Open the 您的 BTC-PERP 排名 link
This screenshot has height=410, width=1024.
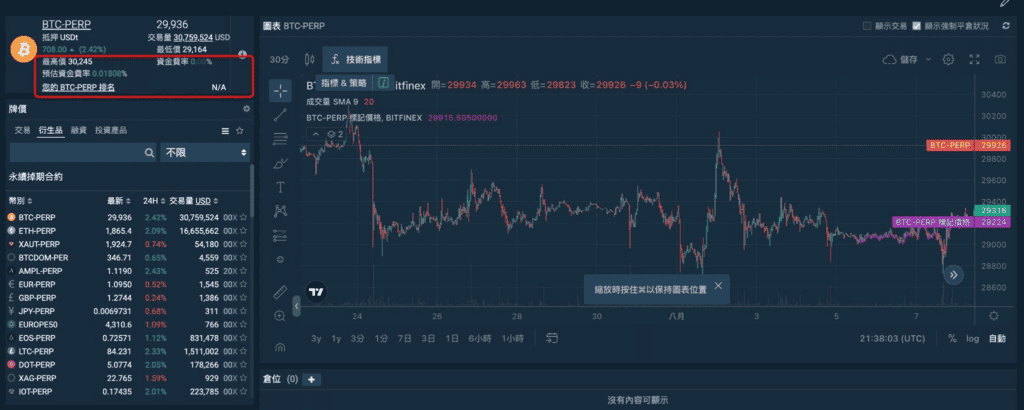78,87
